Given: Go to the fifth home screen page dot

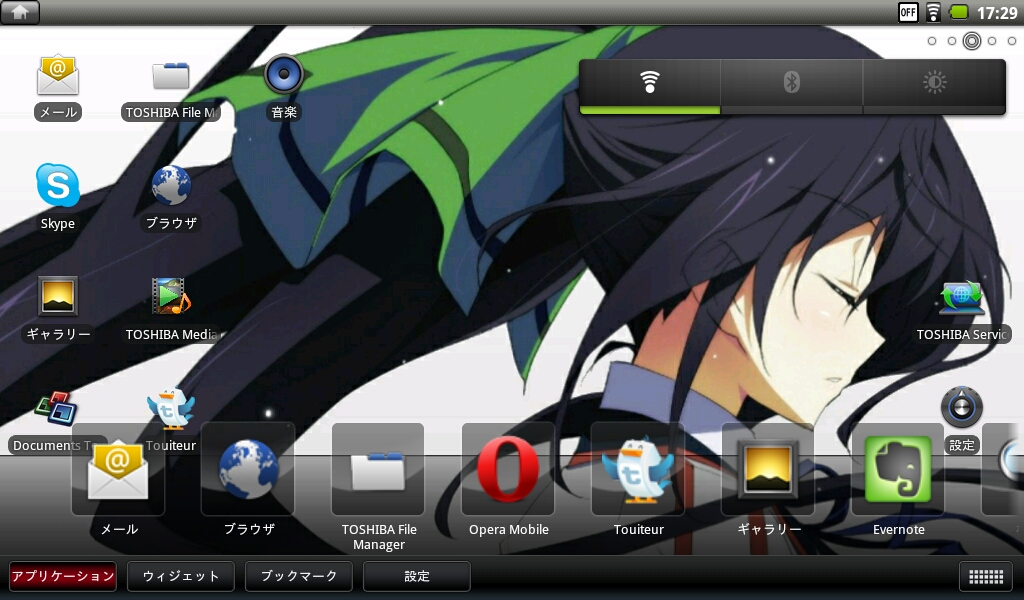Looking at the screenshot, I should [x=1012, y=41].
